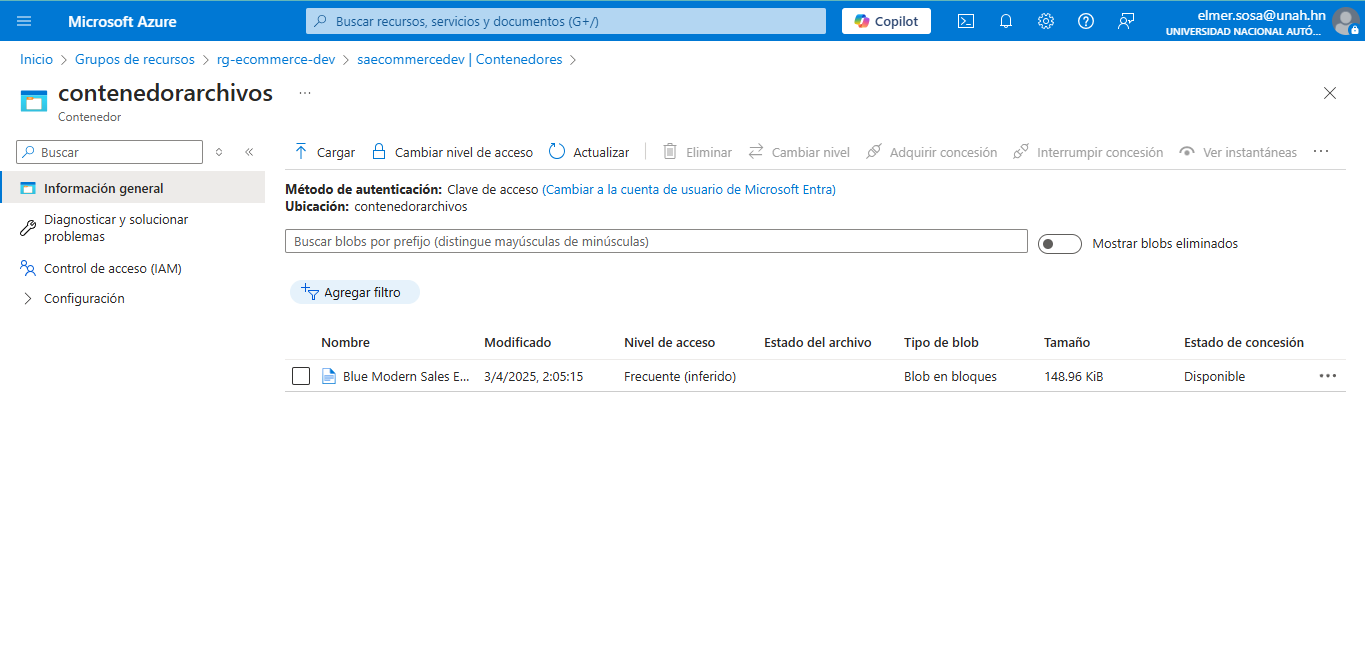Upload a file using the Cargar icon
Screen dimensions: 1365x645
[323, 151]
